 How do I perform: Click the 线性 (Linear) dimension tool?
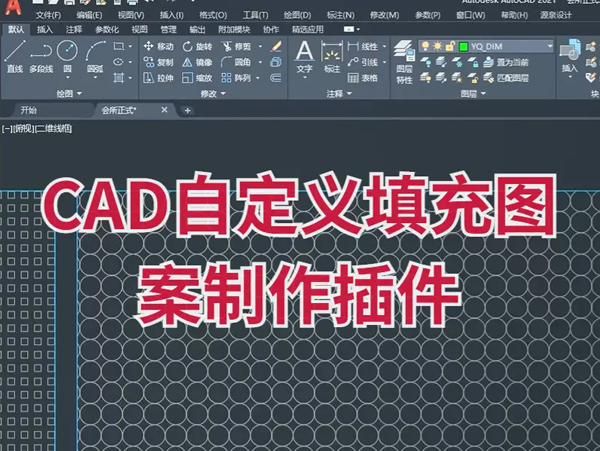[363, 47]
